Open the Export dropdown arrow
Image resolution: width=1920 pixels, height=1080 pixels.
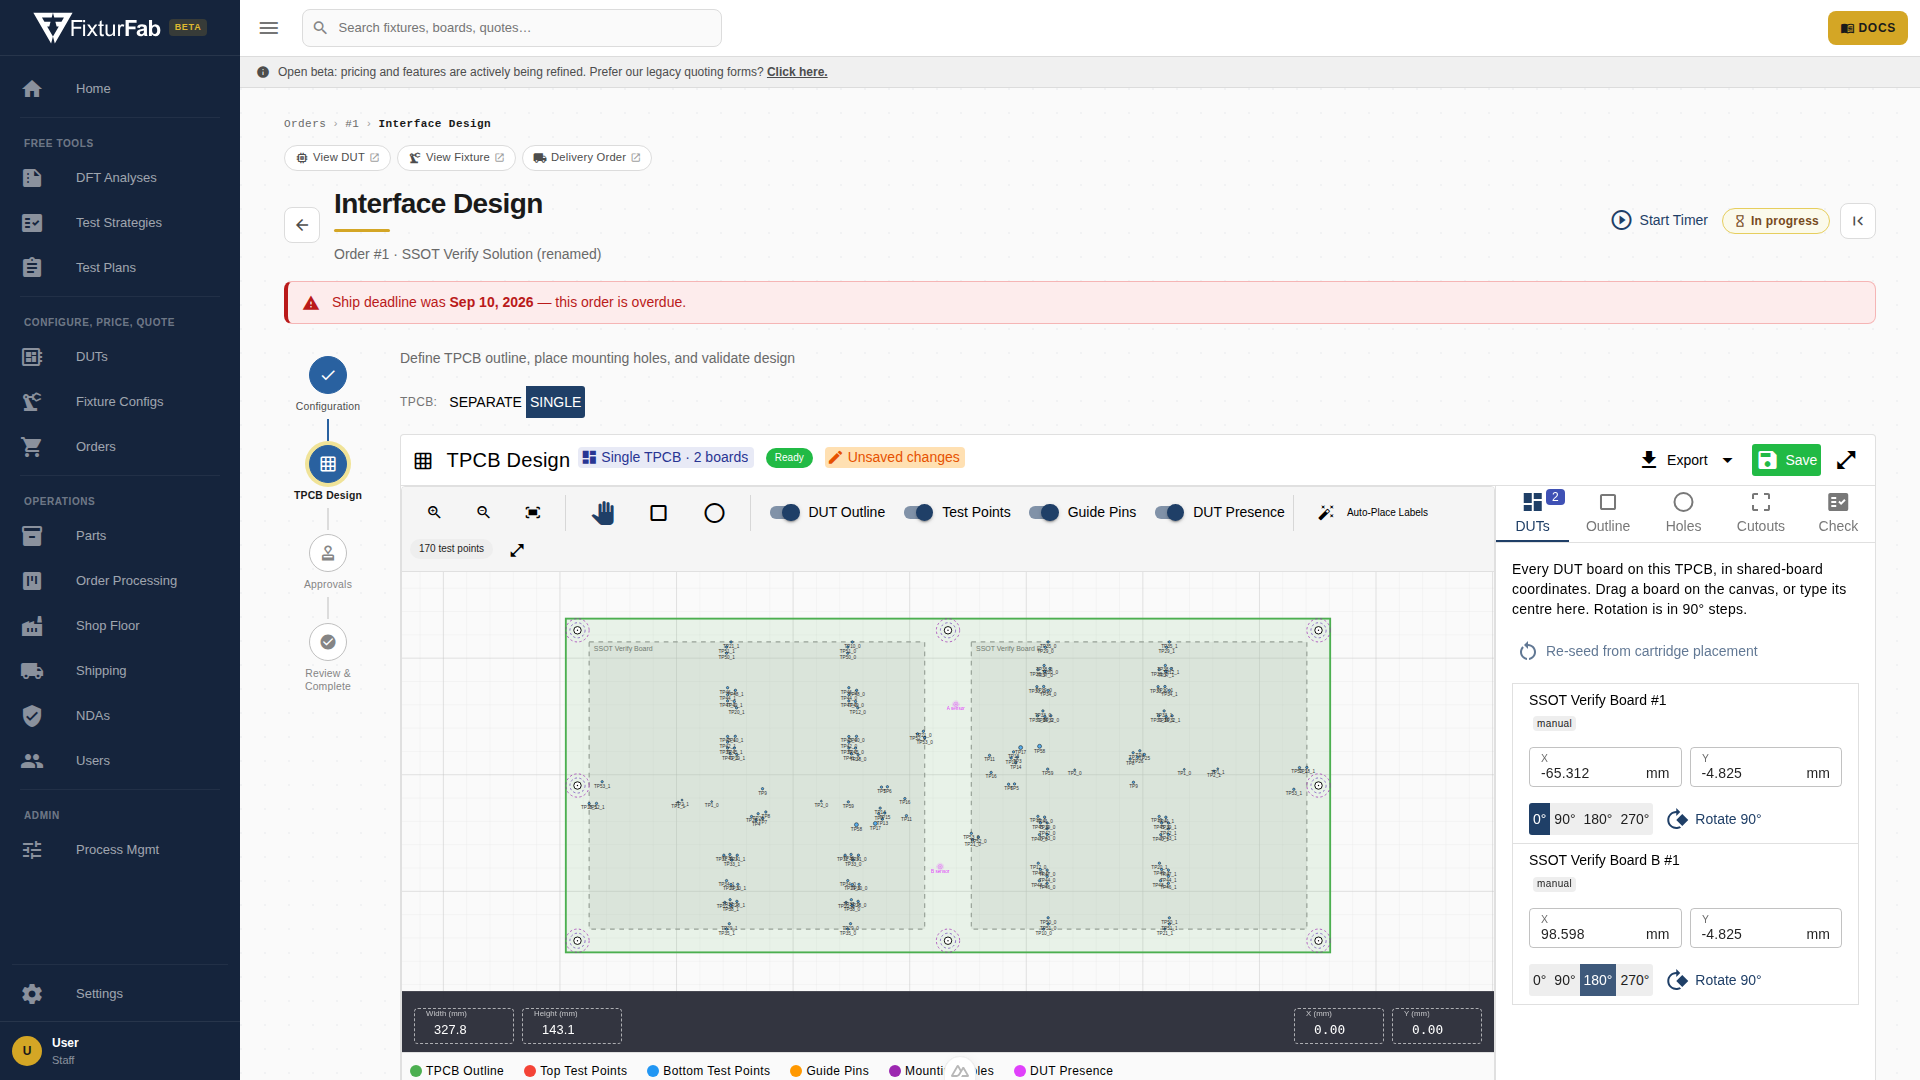coord(1727,460)
